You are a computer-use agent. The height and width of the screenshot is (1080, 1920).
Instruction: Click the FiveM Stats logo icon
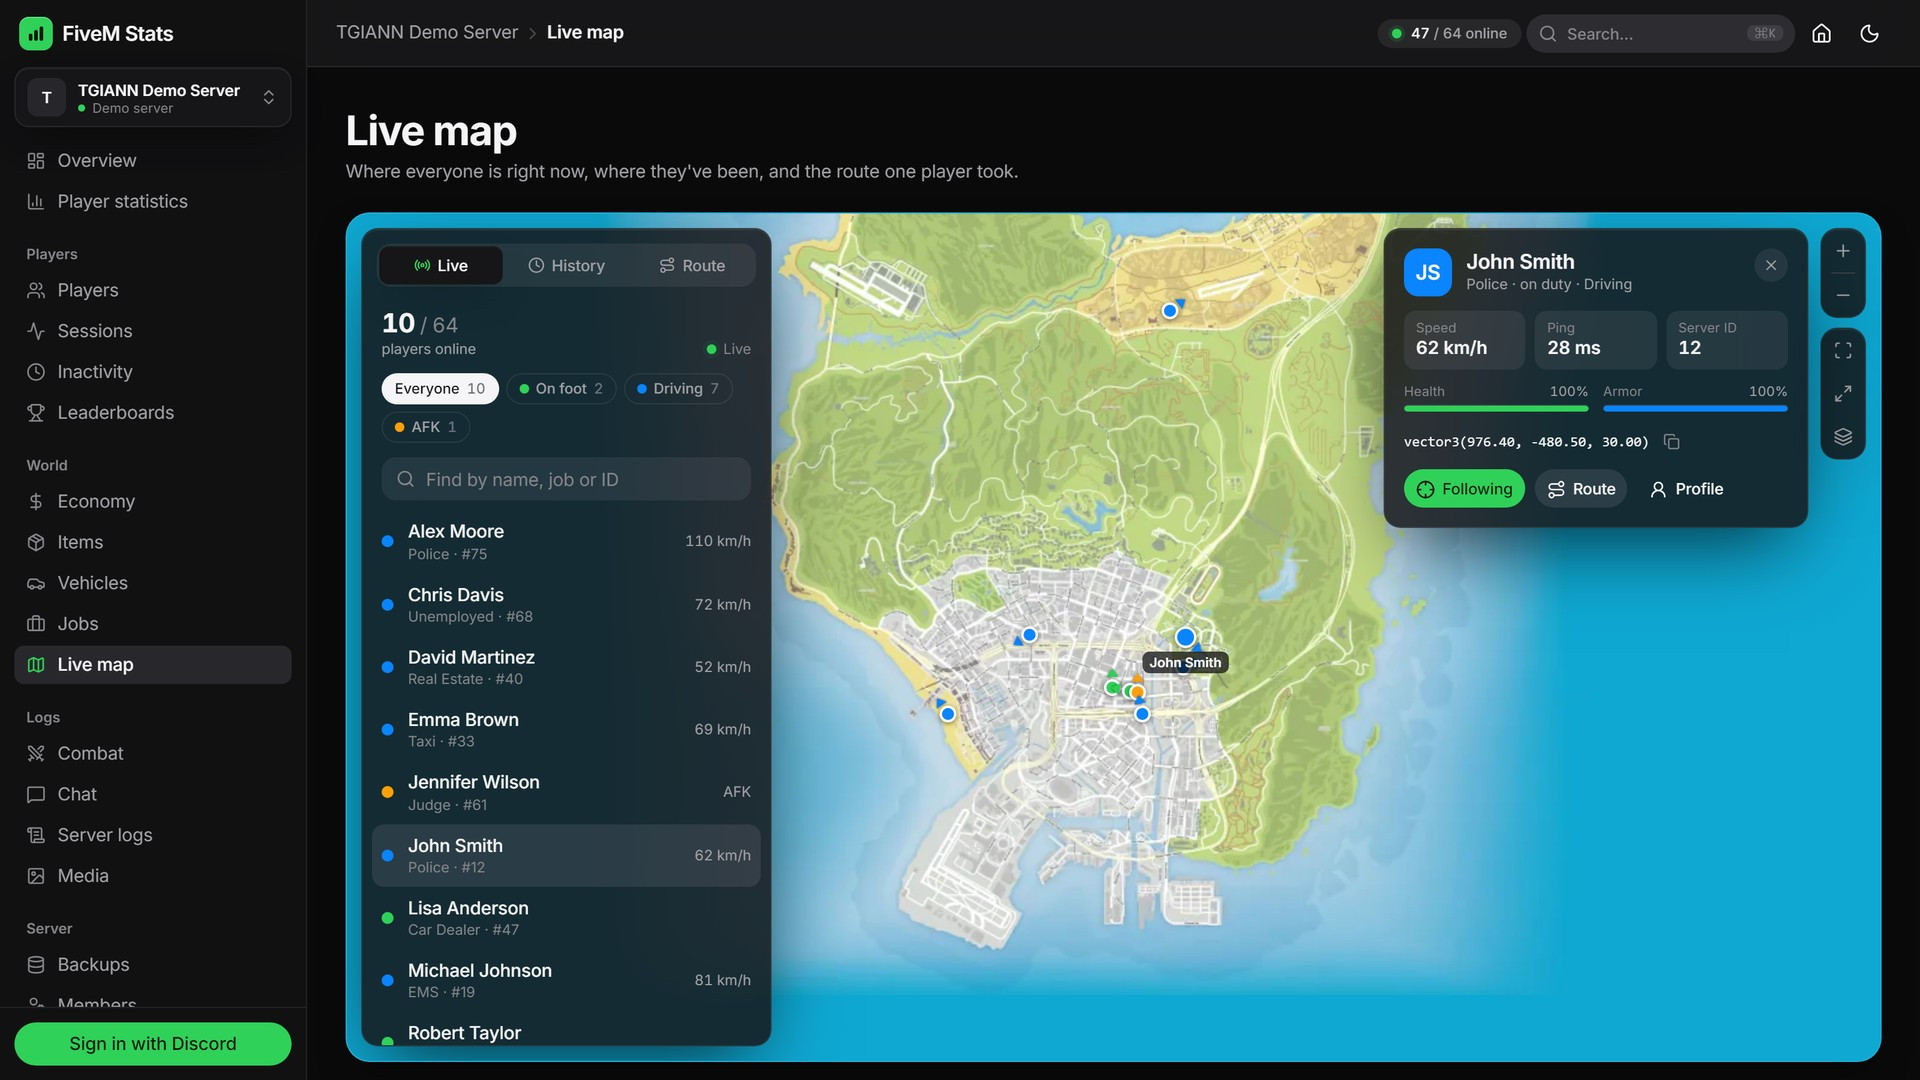[35, 33]
